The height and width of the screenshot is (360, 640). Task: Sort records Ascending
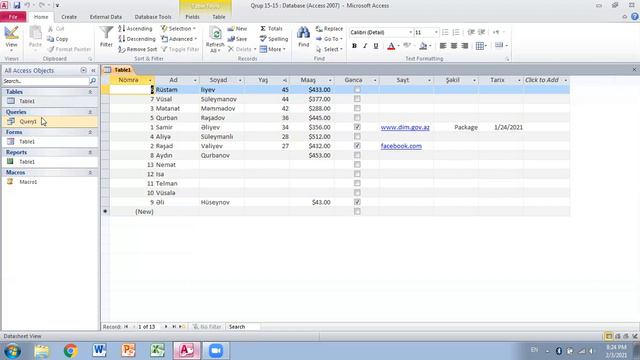point(136,29)
